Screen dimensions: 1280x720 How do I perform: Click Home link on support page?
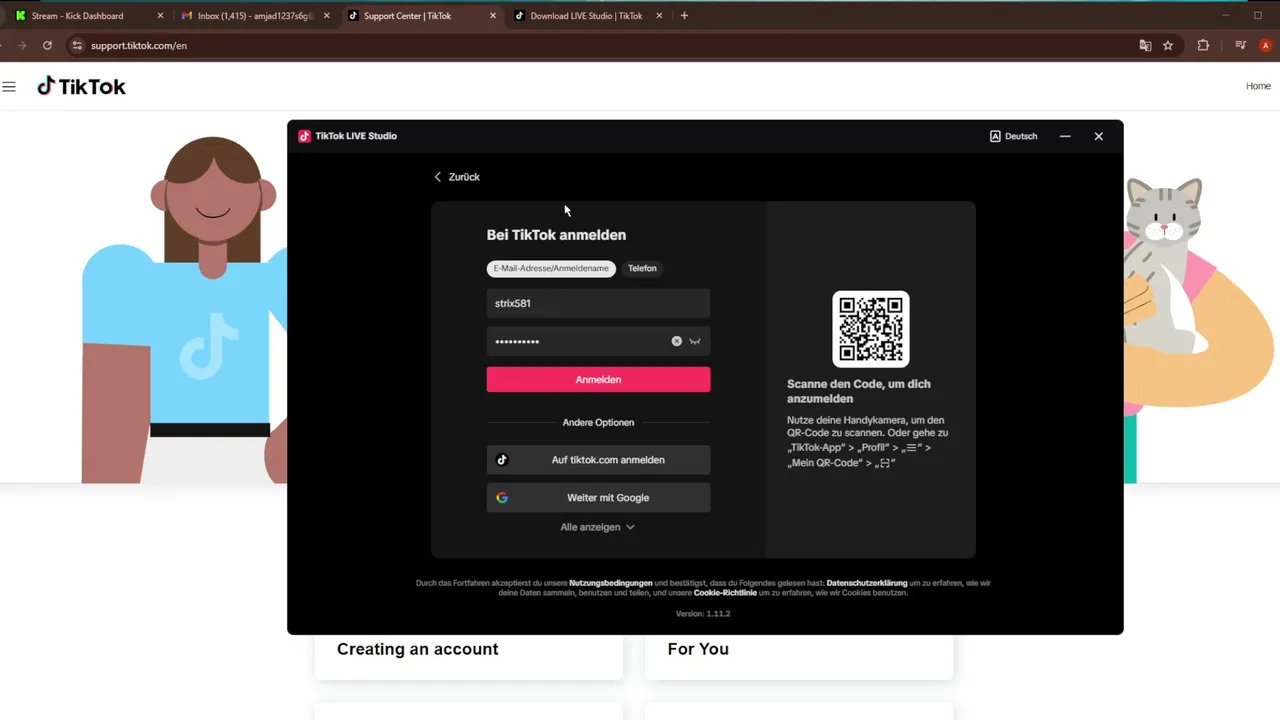click(1258, 86)
